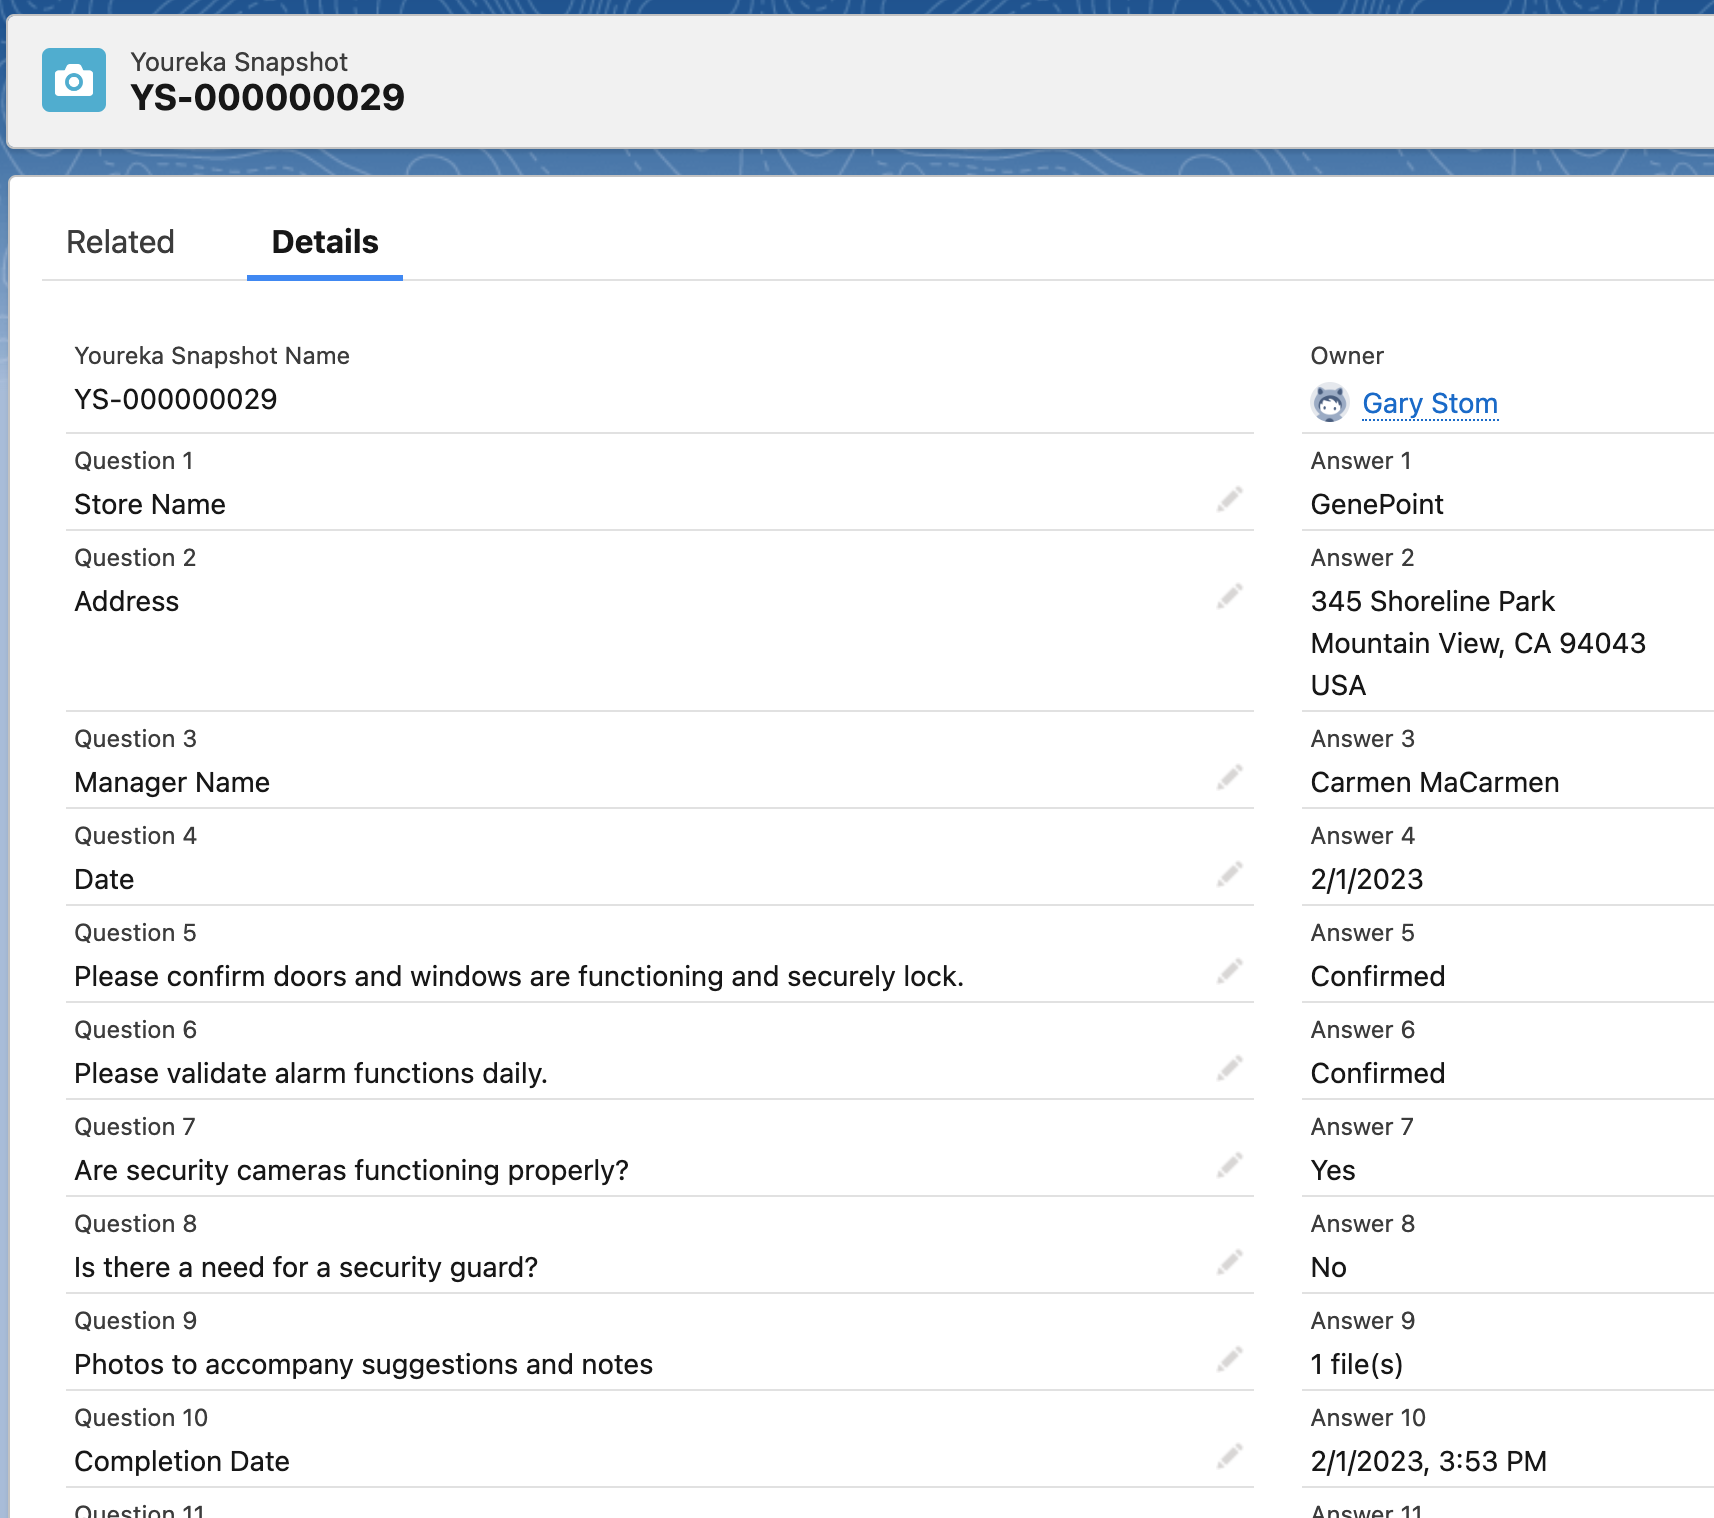1714x1518 pixels.
Task: Edit Question 2 Address pencil icon
Action: 1230,596
